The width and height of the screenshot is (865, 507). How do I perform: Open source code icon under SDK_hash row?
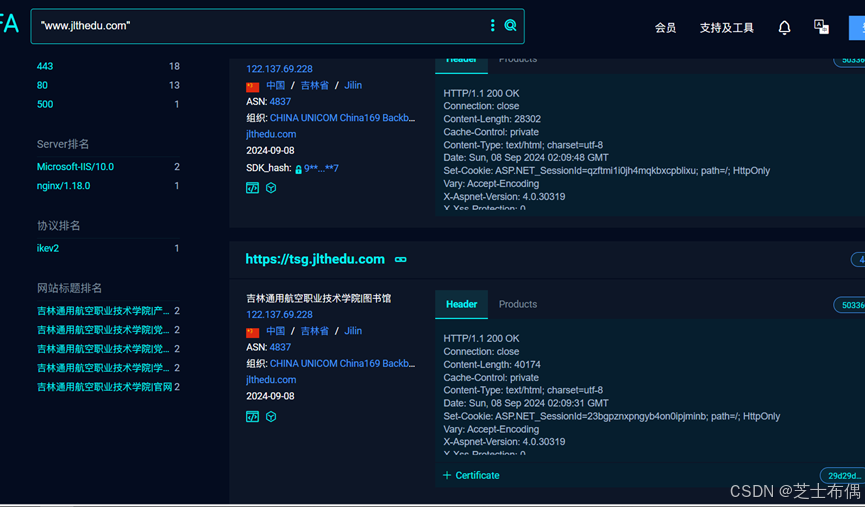252,188
